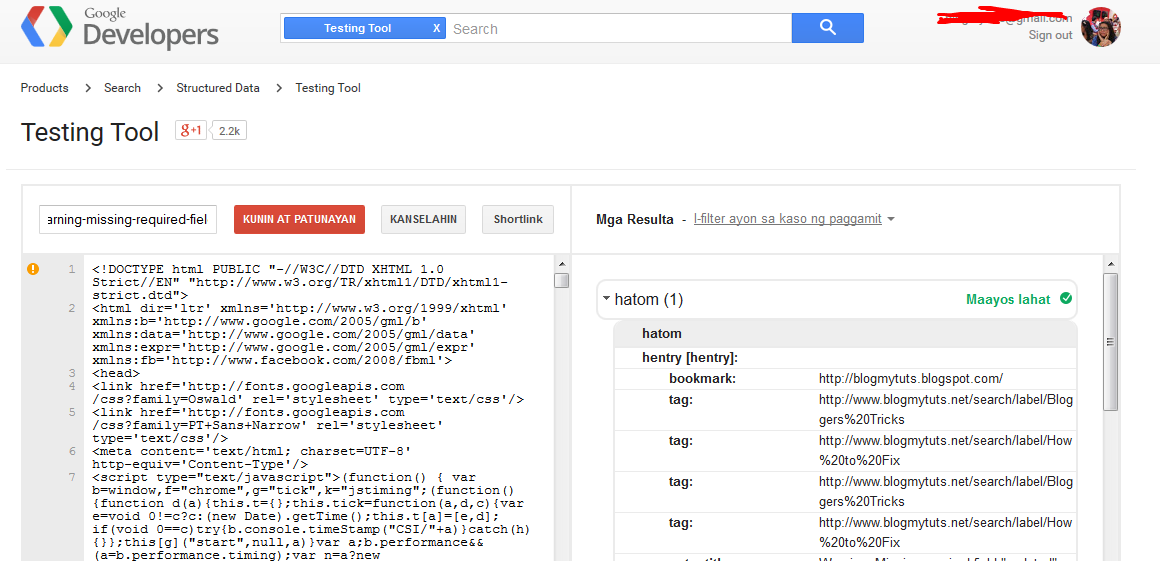
Task: Click the blue search magnifier button
Action: click(x=827, y=28)
